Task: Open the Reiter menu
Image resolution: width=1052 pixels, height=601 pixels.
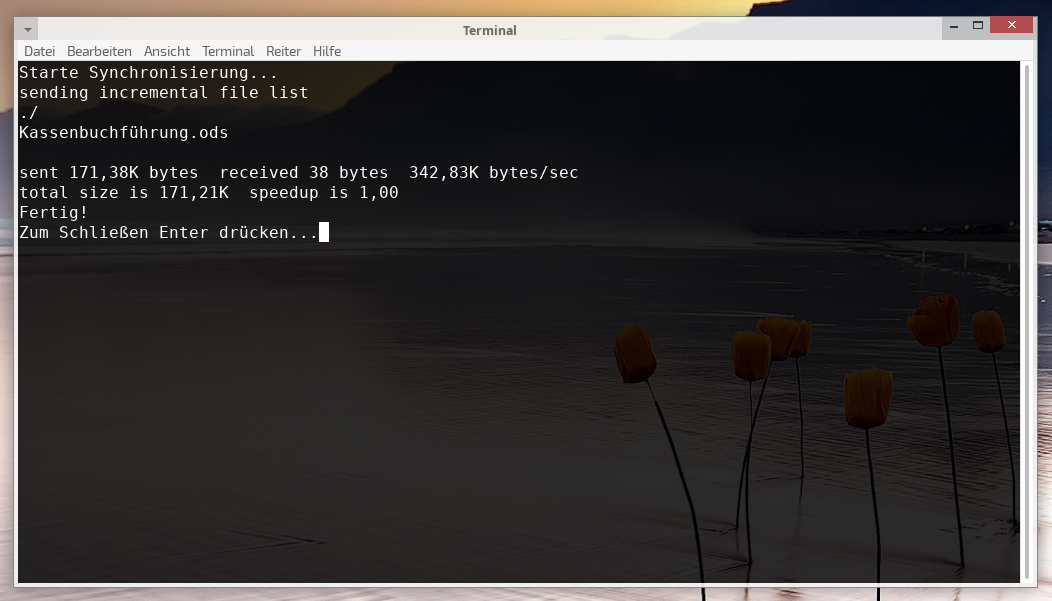Action: pyautogui.click(x=283, y=52)
